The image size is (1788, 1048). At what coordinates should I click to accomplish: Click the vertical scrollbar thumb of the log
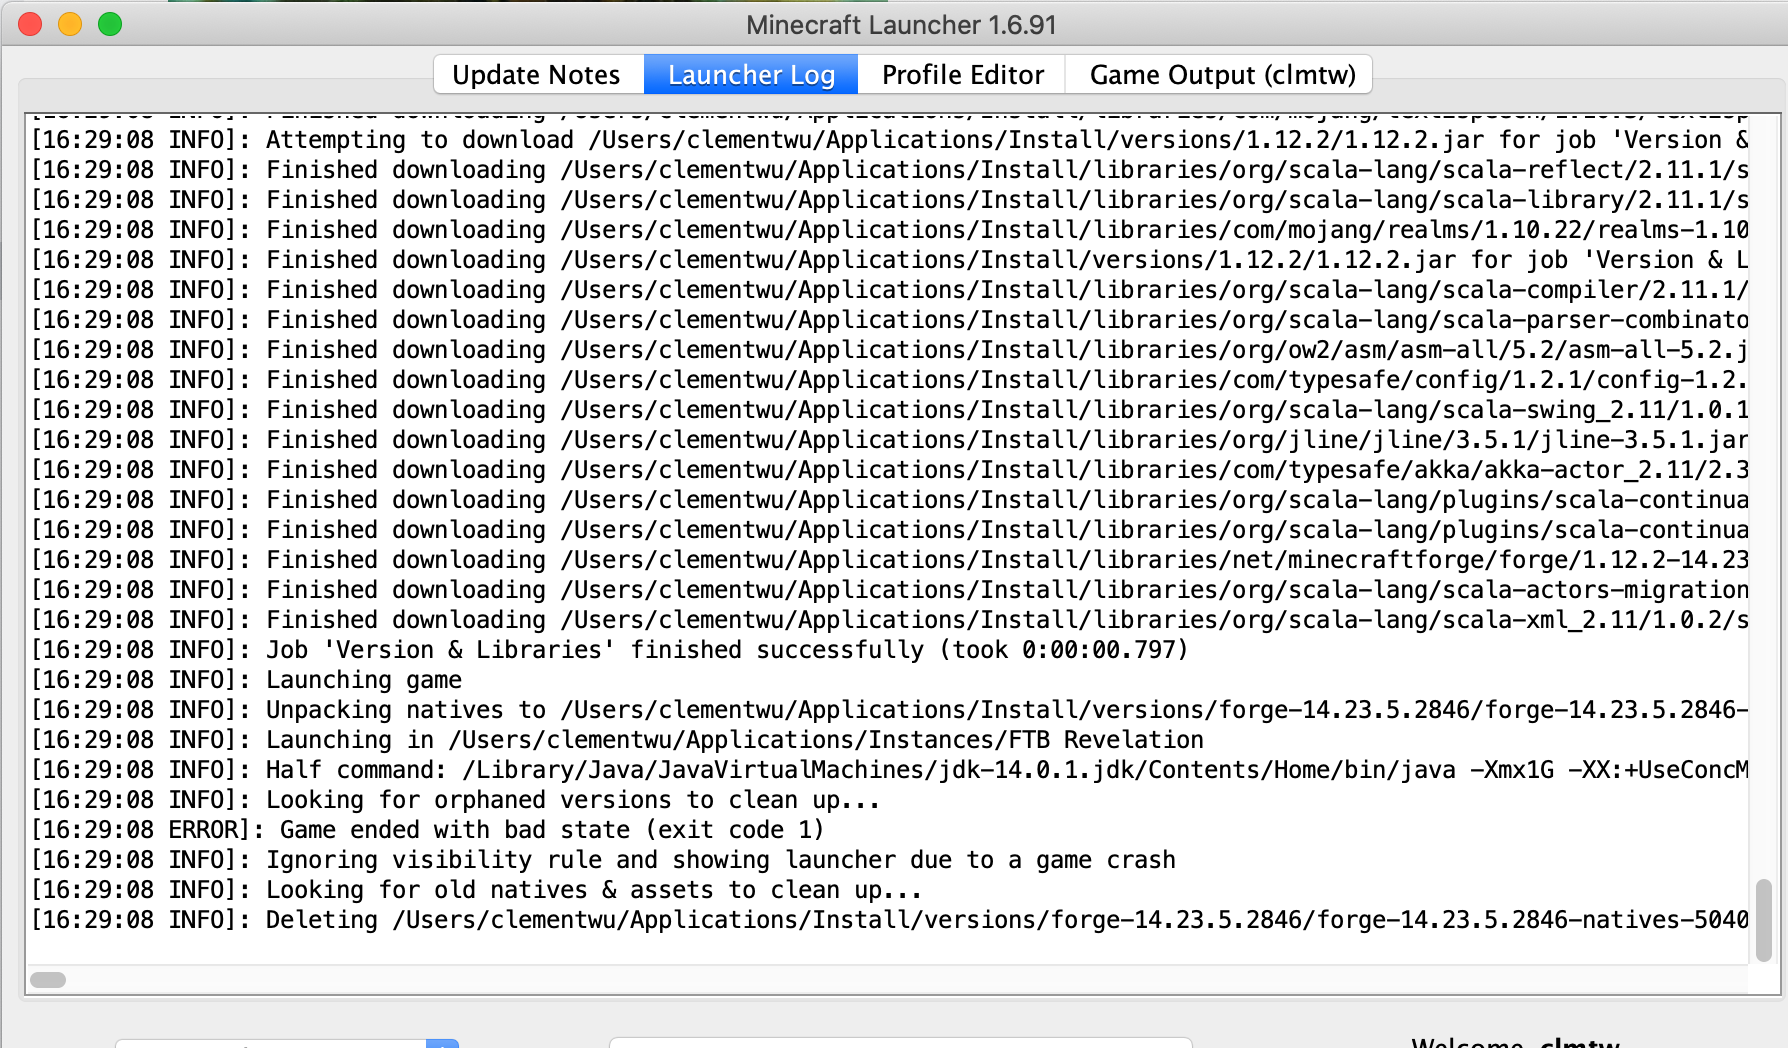(1764, 920)
